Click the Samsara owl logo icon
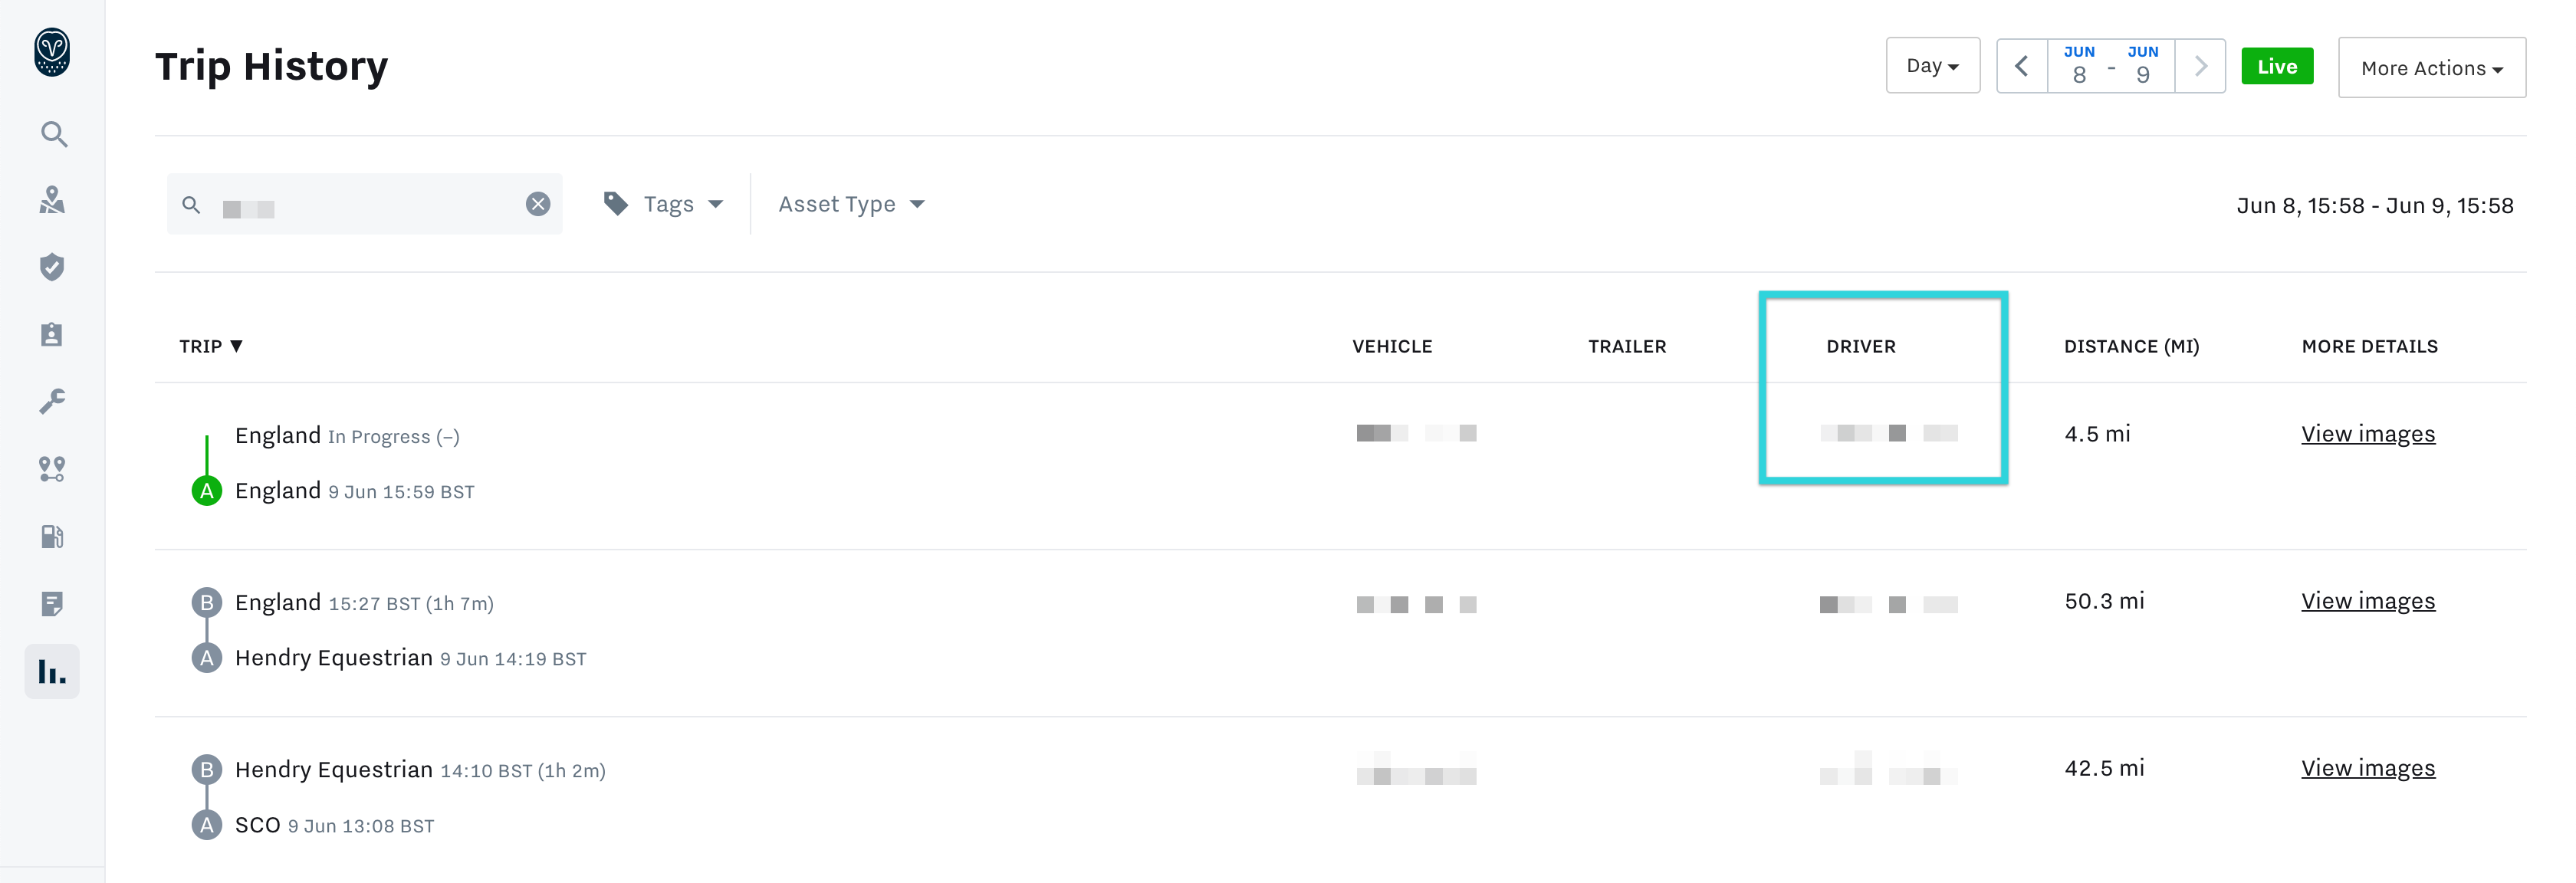Screen dimensions: 2576x883 [x=52, y=52]
